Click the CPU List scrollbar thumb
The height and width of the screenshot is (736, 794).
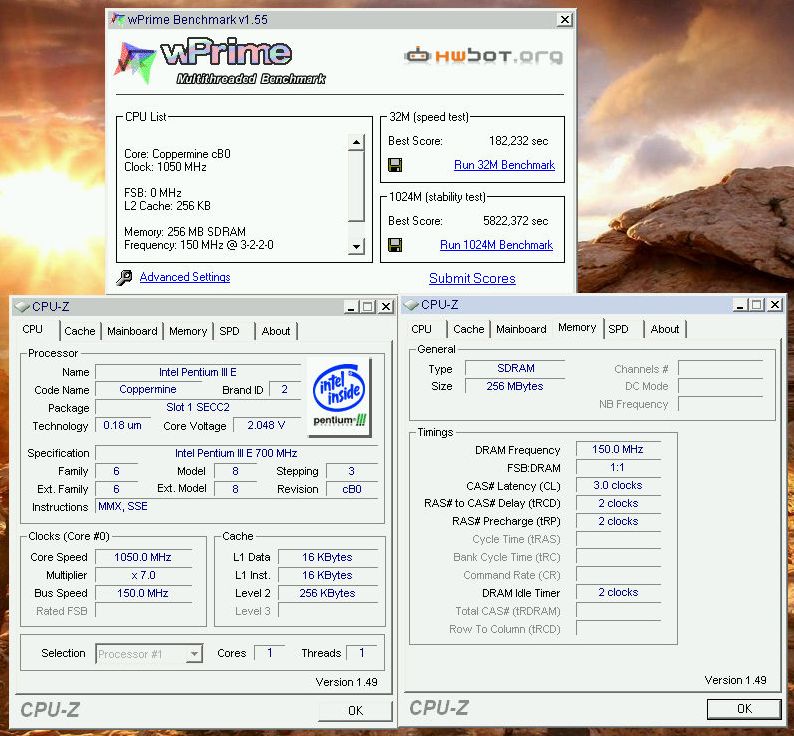coord(356,186)
